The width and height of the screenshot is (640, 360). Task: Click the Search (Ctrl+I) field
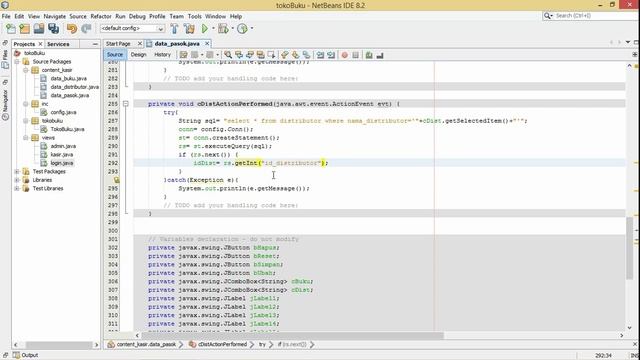pos(591,16)
